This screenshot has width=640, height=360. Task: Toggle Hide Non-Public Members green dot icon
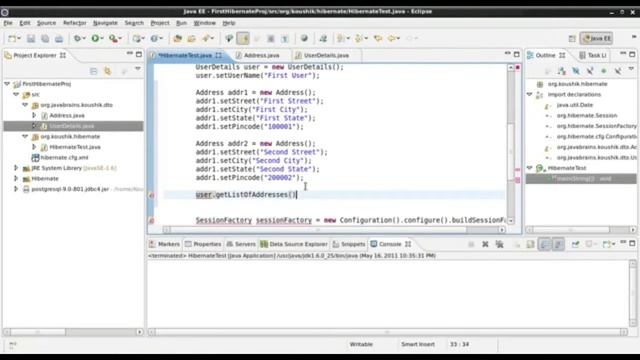pyautogui.click(x=604, y=71)
